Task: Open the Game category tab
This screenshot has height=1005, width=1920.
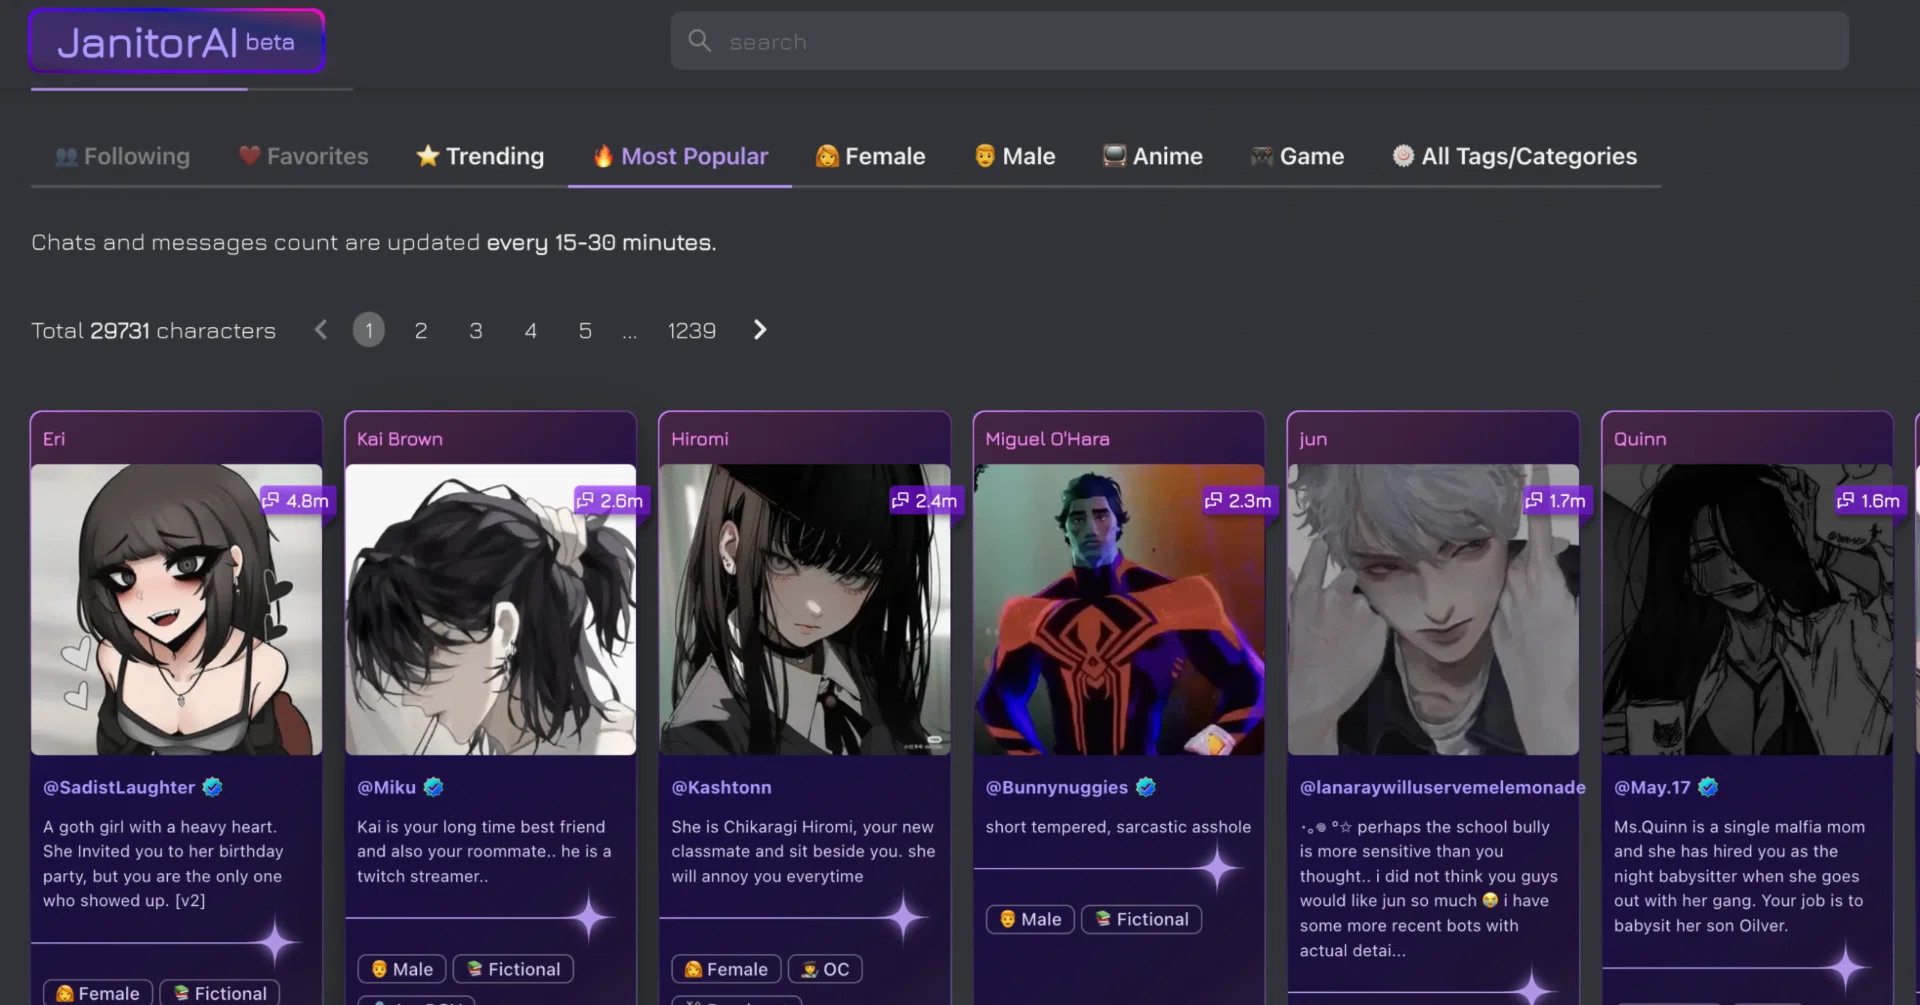Action: click(x=1297, y=156)
